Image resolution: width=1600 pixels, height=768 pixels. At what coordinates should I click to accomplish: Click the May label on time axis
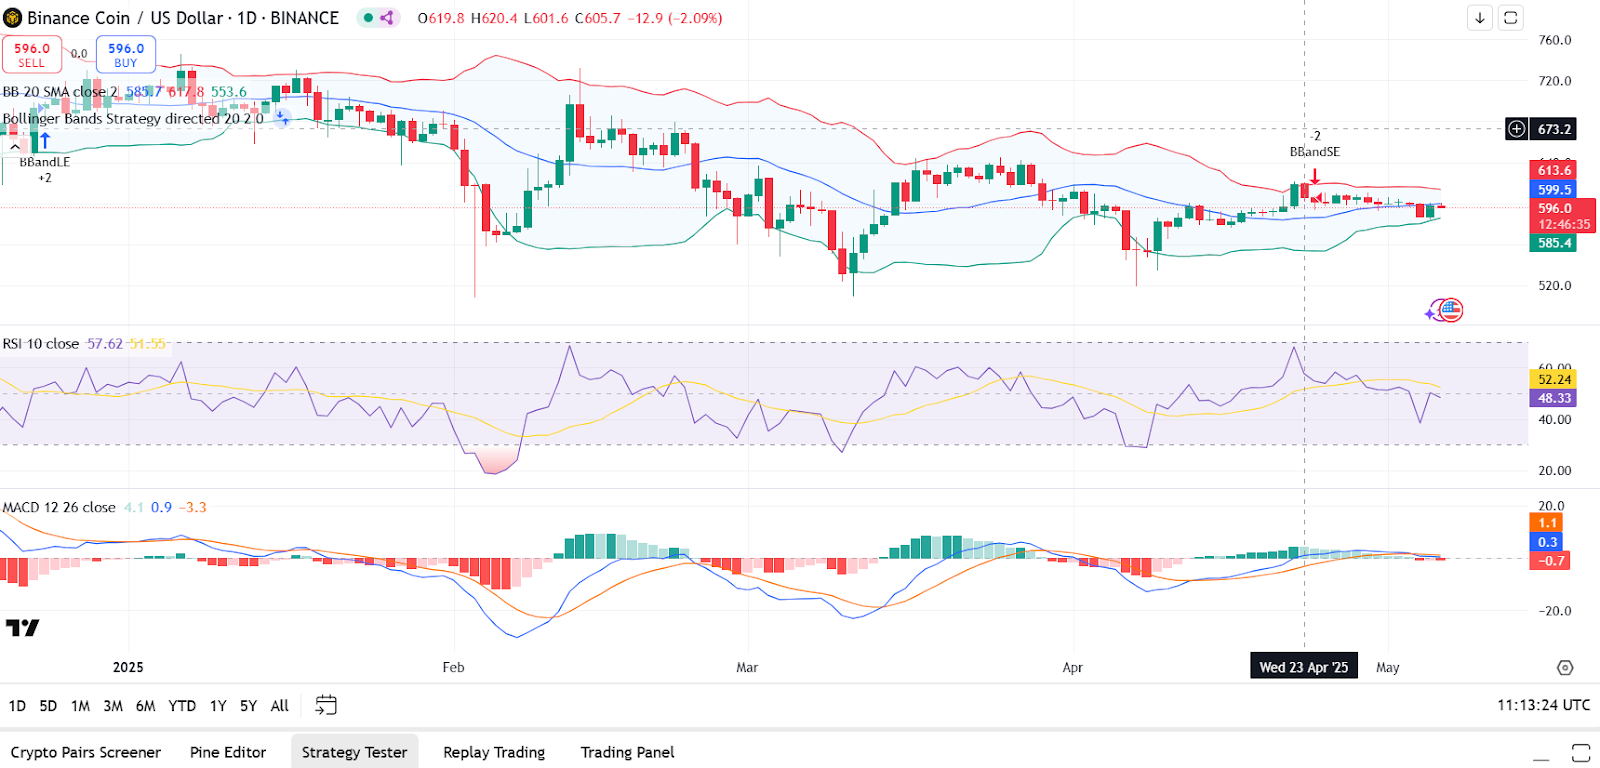point(1388,667)
